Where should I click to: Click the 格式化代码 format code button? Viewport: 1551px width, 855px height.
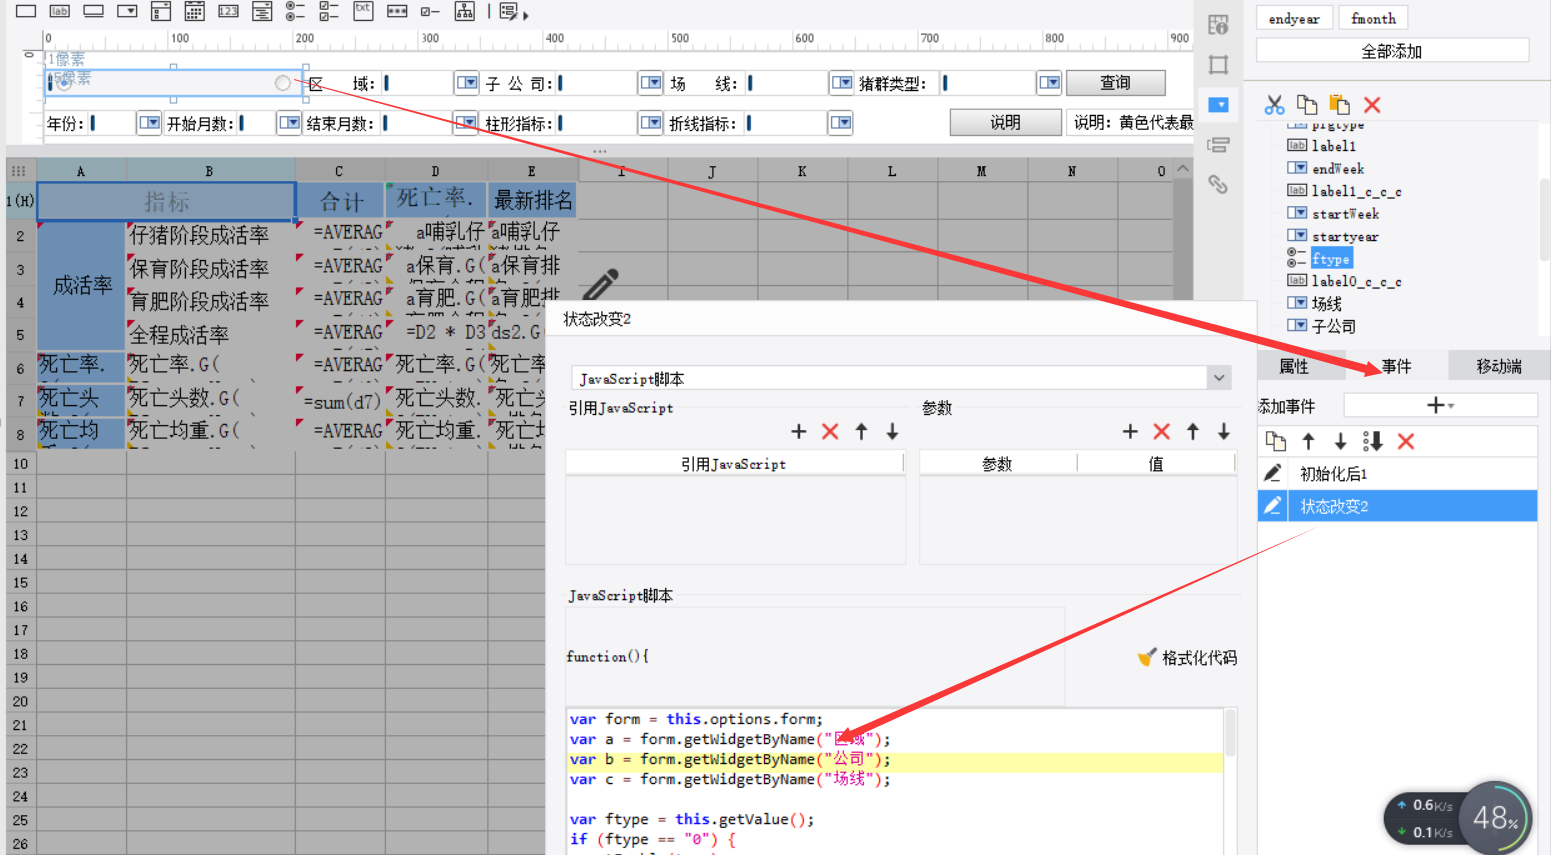point(1187,657)
